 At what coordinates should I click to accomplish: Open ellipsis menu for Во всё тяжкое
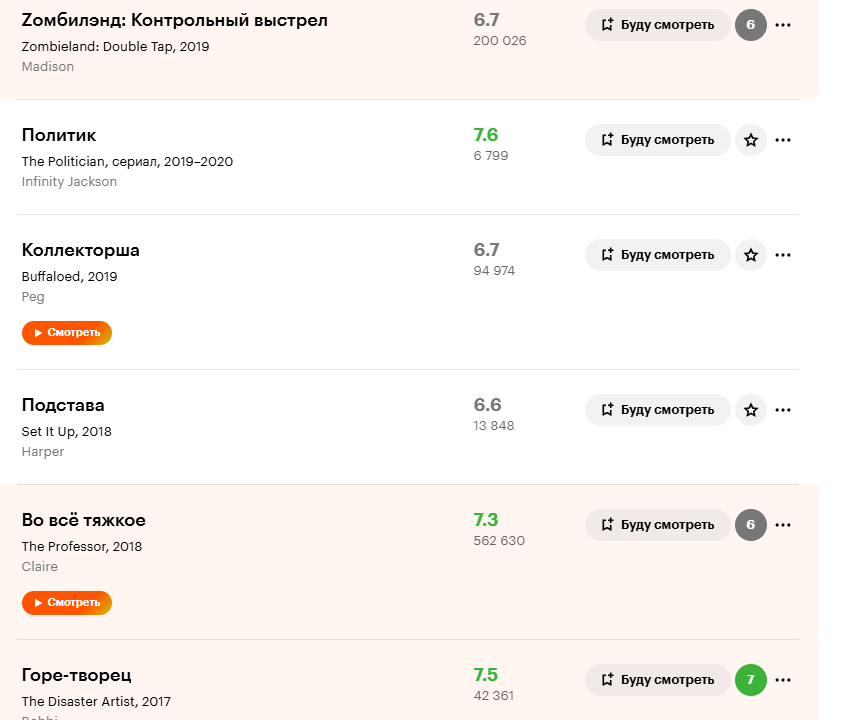coord(783,525)
